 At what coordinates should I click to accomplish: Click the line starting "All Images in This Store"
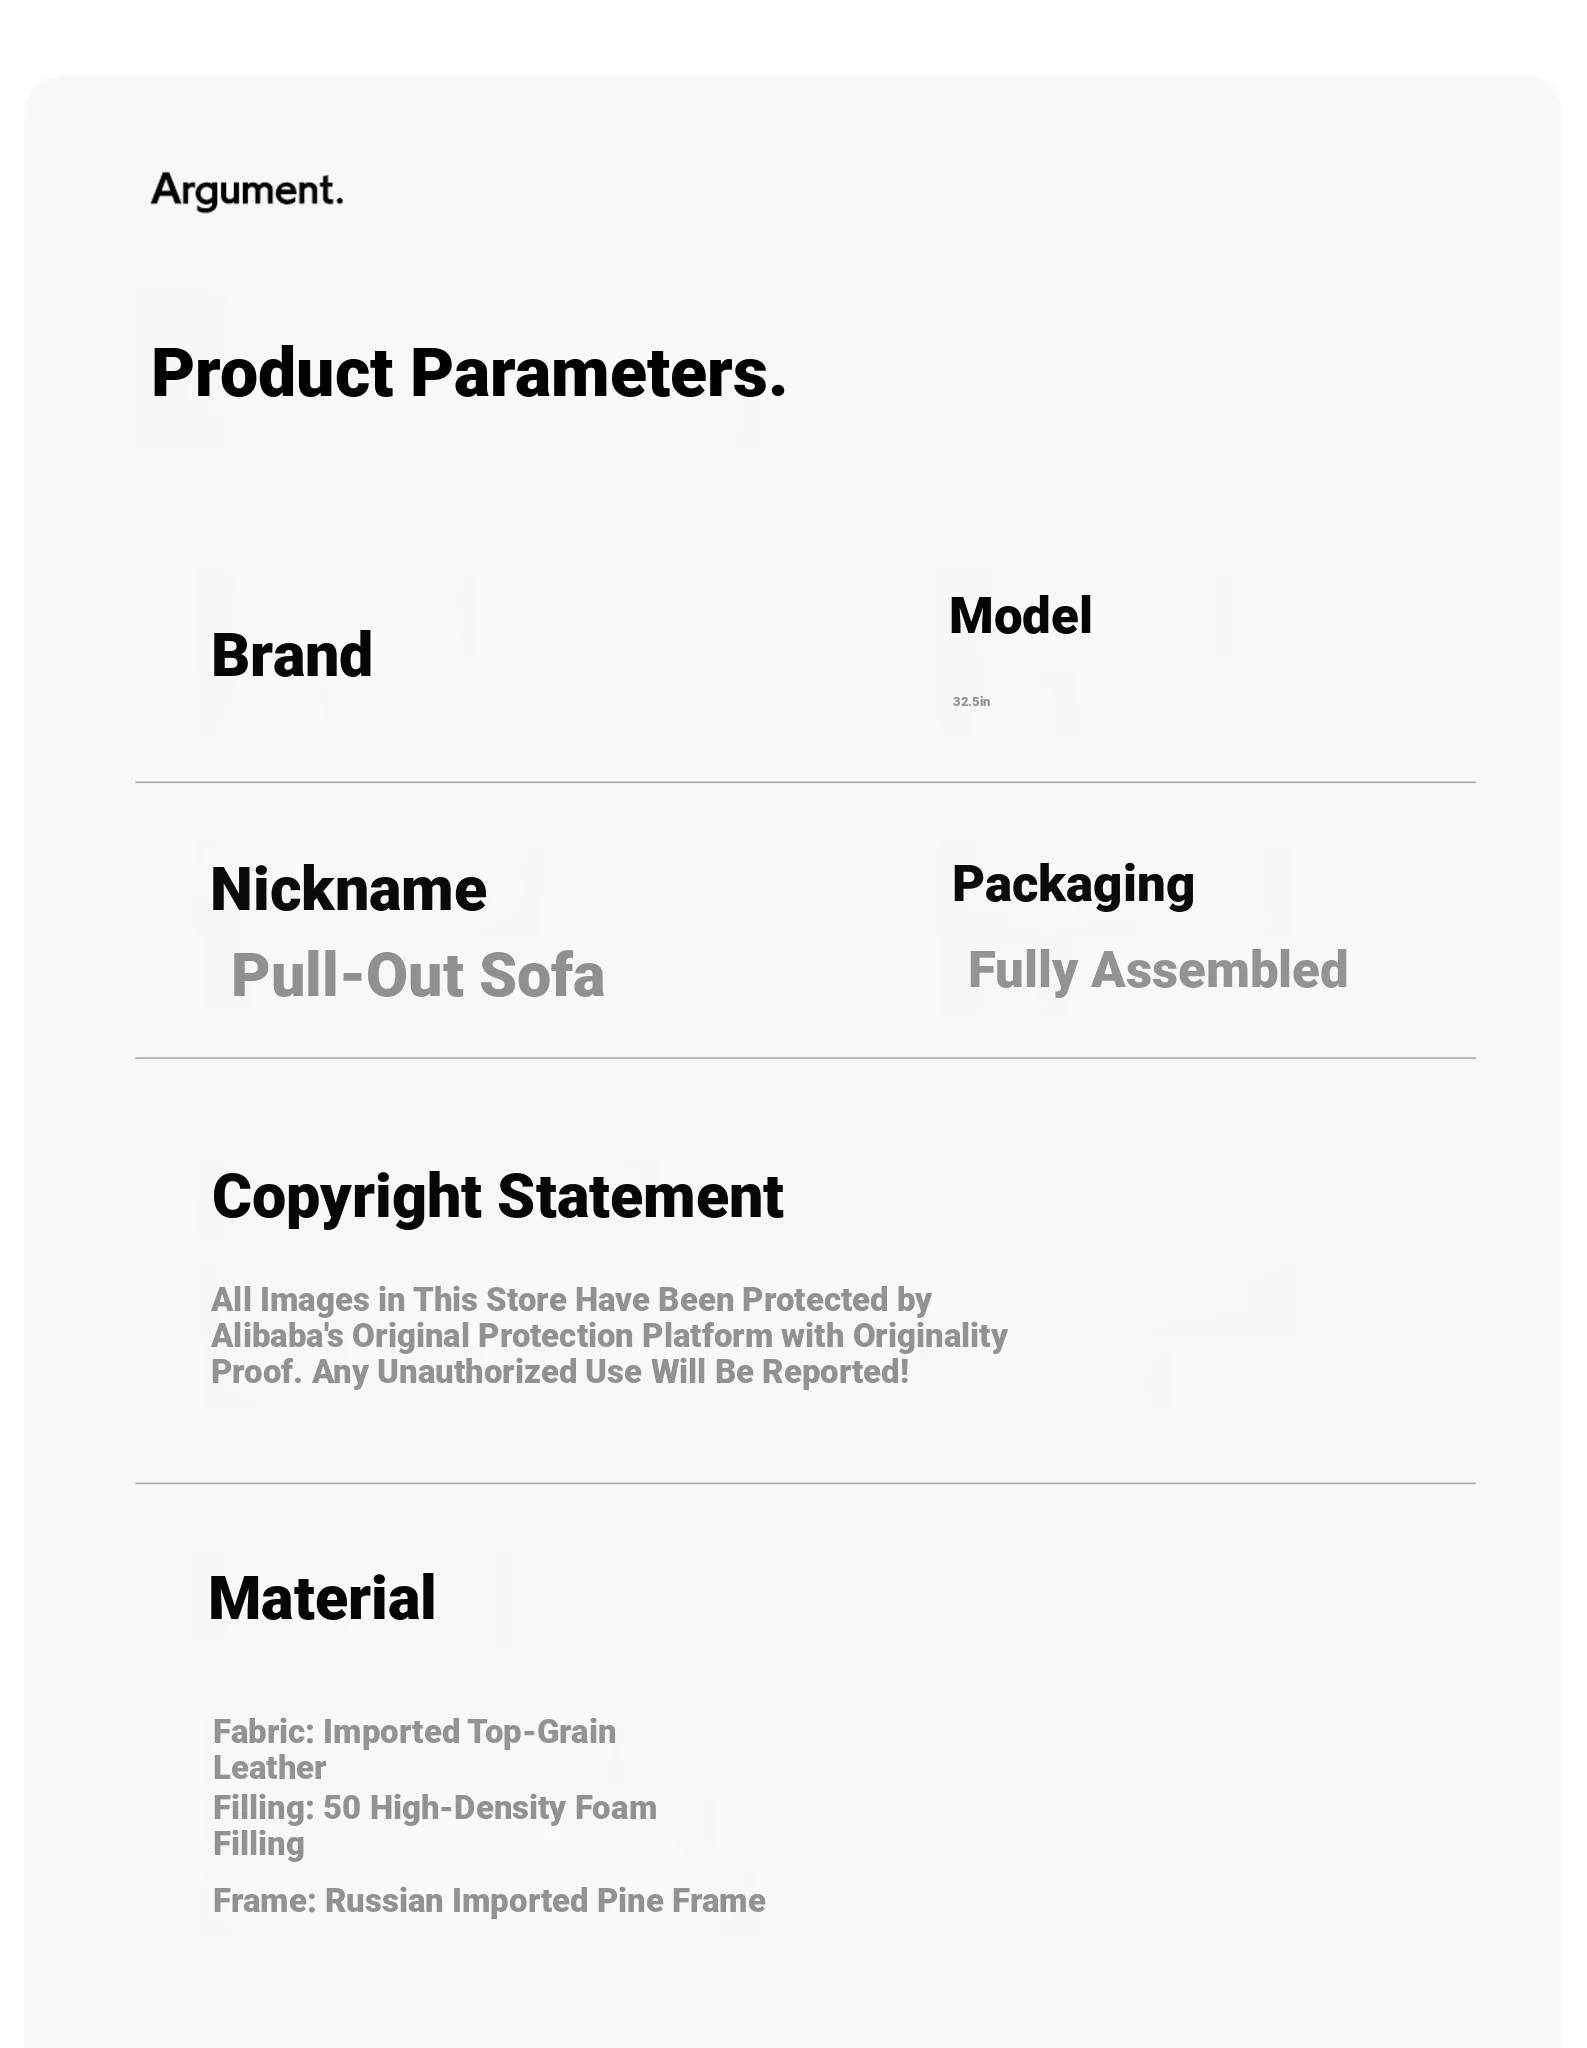pos(571,1299)
